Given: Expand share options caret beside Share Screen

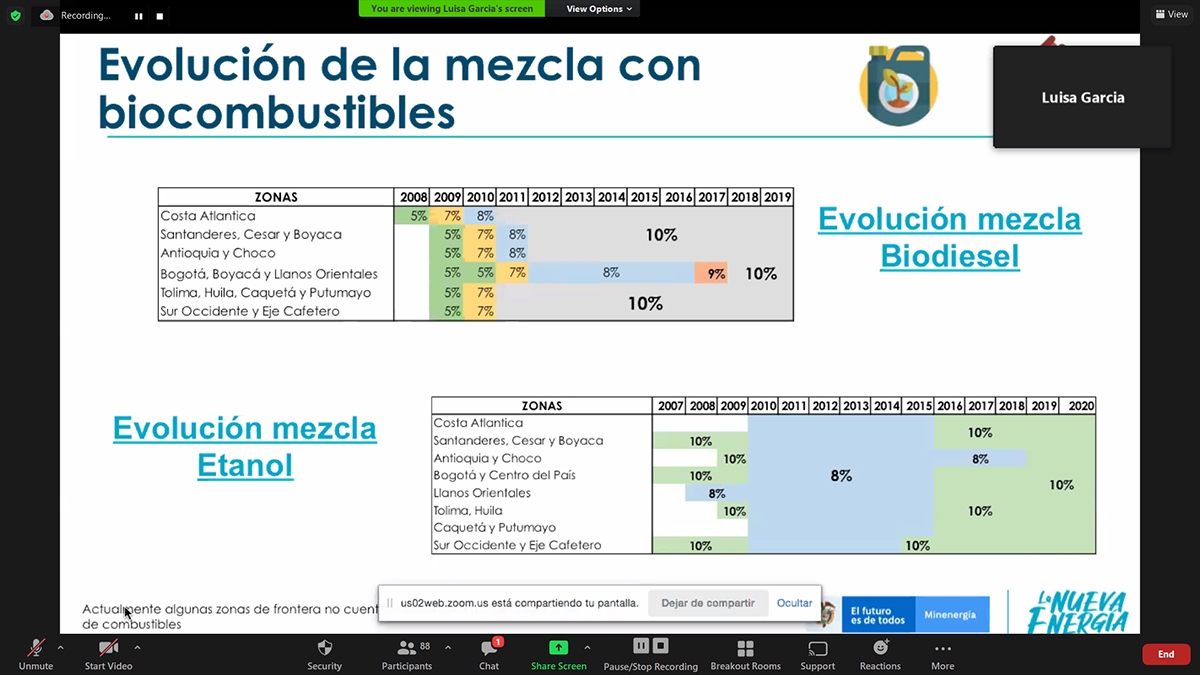Looking at the screenshot, I should [x=587, y=647].
